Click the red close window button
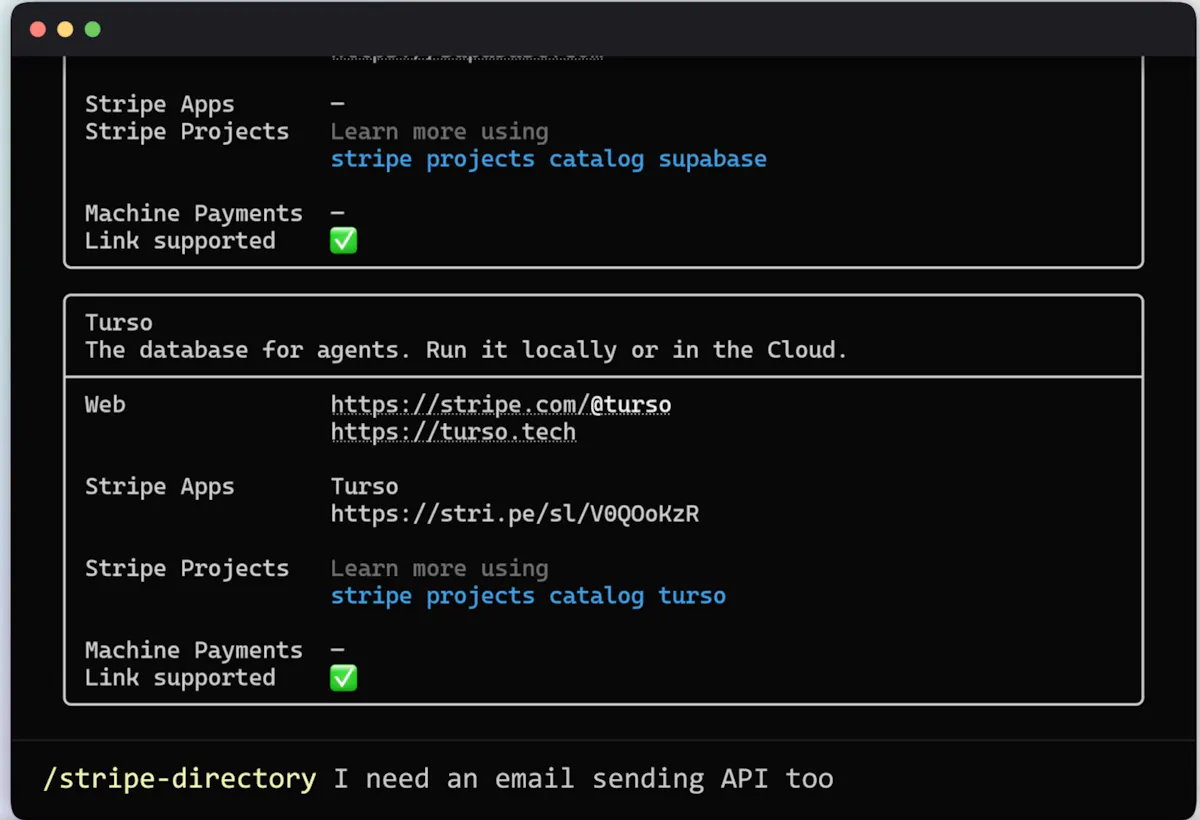The width and height of the screenshot is (1200, 820). click(x=38, y=30)
